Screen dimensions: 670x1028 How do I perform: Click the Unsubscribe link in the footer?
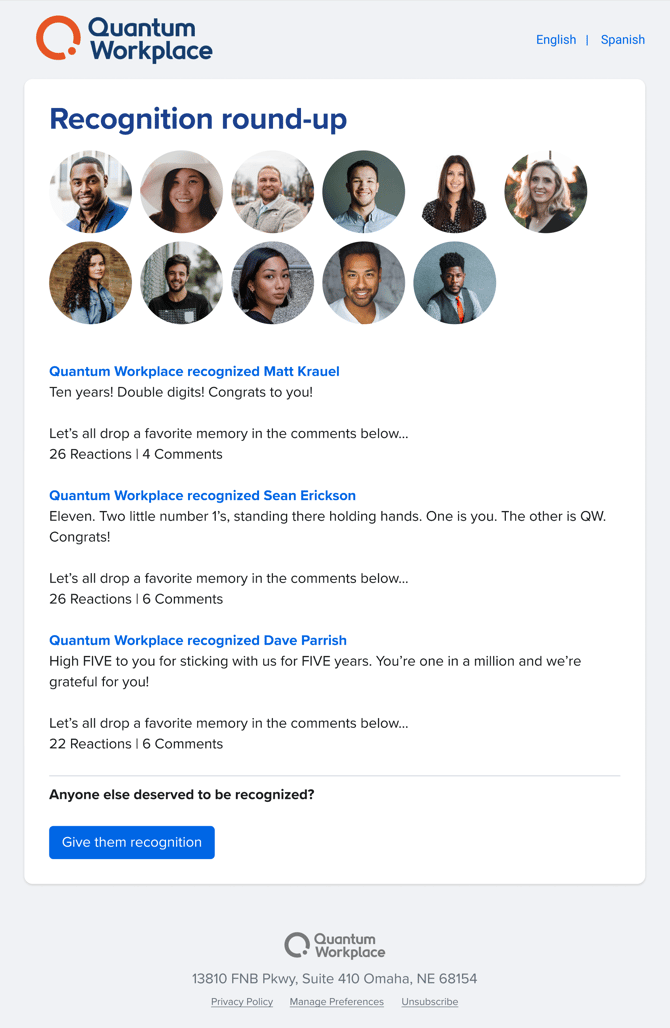430,1002
